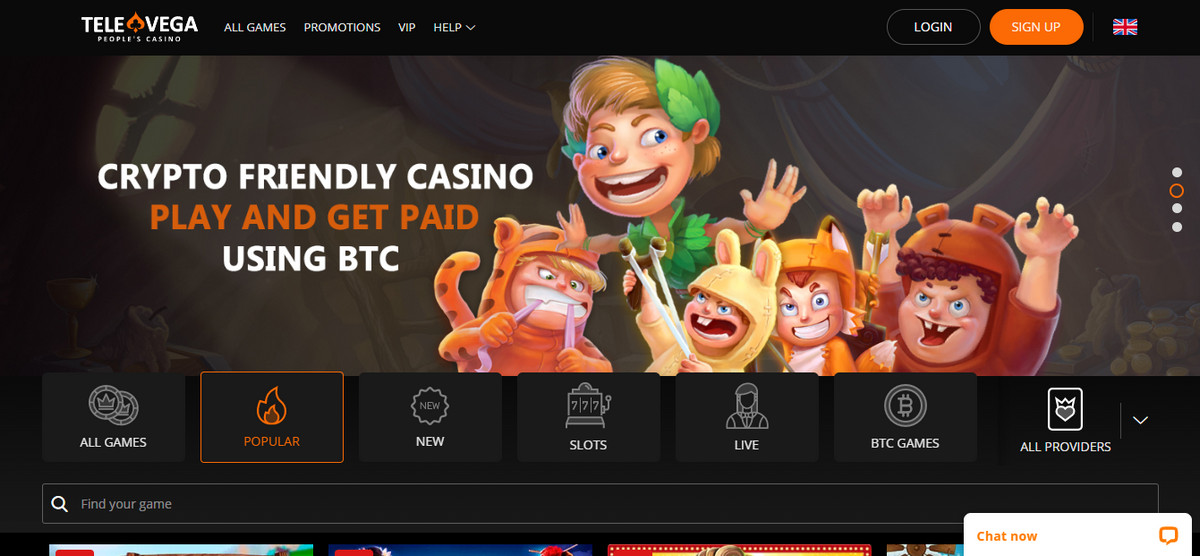
Task: Switch to the first banner slide dot
Action: point(1177,172)
